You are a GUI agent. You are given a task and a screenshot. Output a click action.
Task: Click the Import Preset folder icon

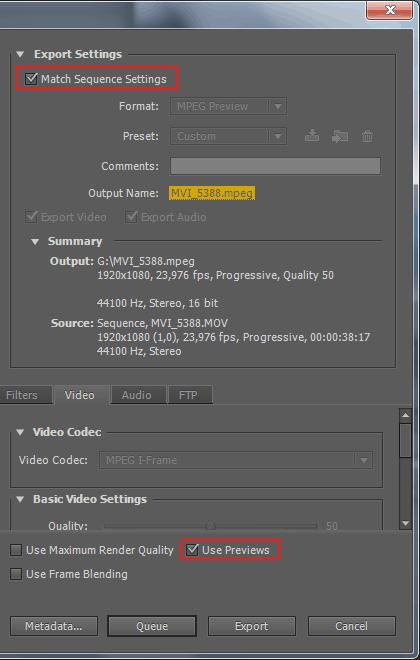(340, 136)
